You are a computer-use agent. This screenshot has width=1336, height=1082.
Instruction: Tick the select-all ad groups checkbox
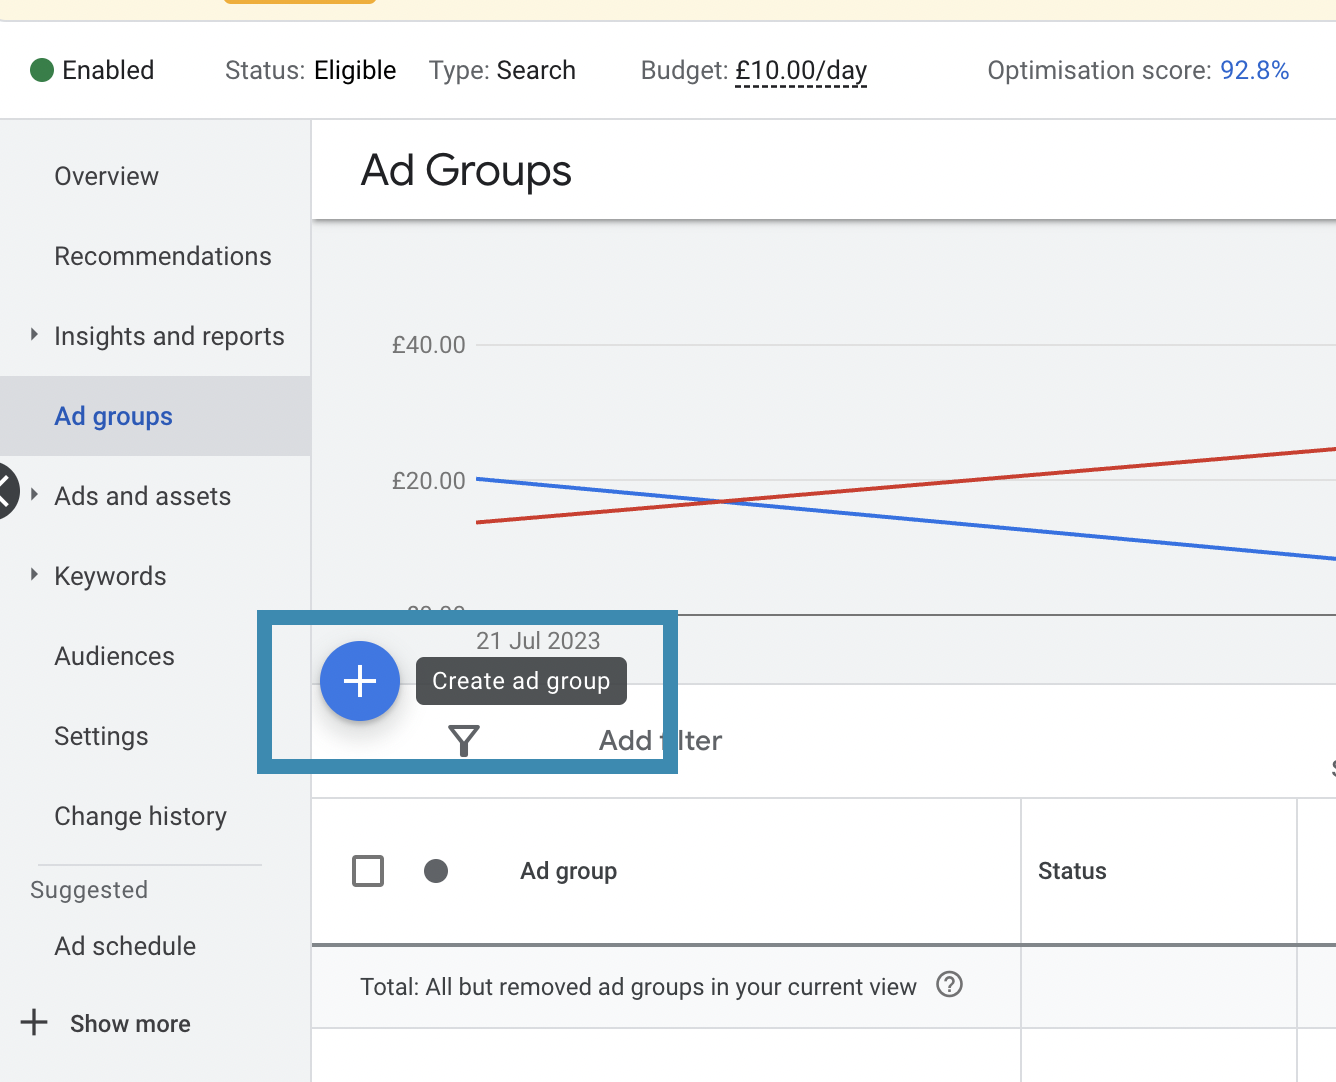point(368,871)
